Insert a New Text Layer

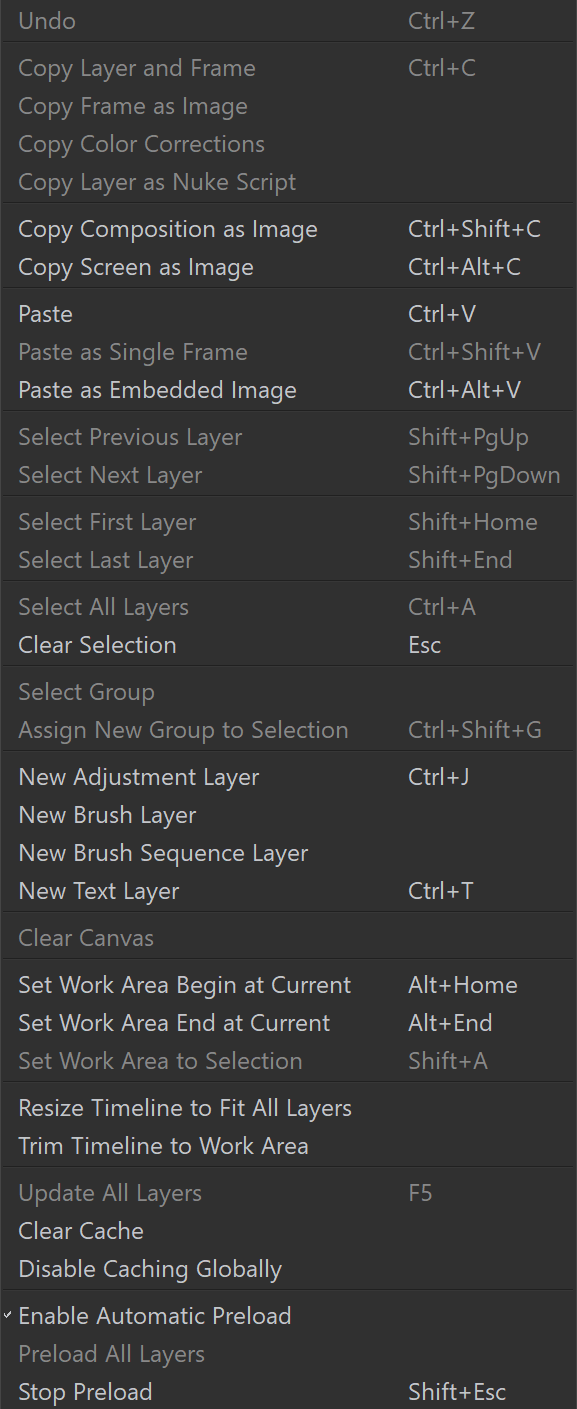(x=288, y=891)
